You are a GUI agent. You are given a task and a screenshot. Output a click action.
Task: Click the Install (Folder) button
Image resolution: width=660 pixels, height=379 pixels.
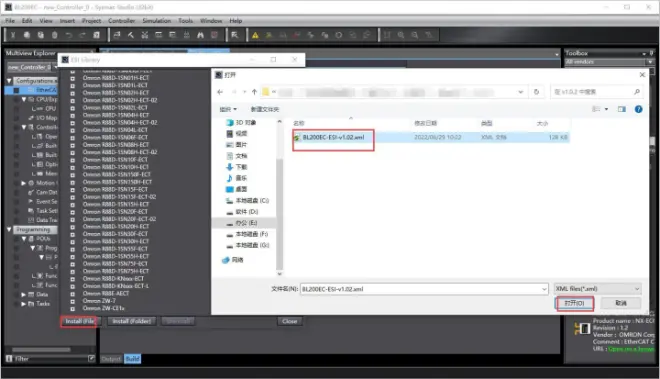coord(131,321)
